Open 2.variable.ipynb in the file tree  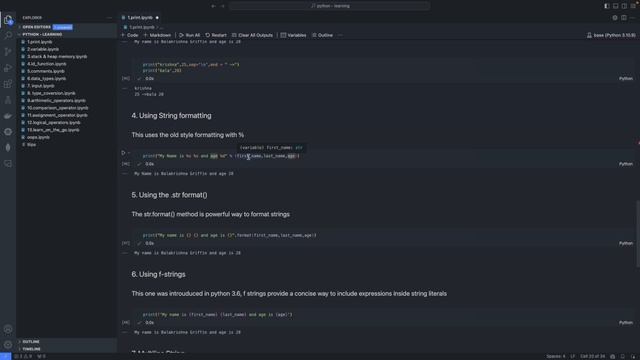pos(43,49)
